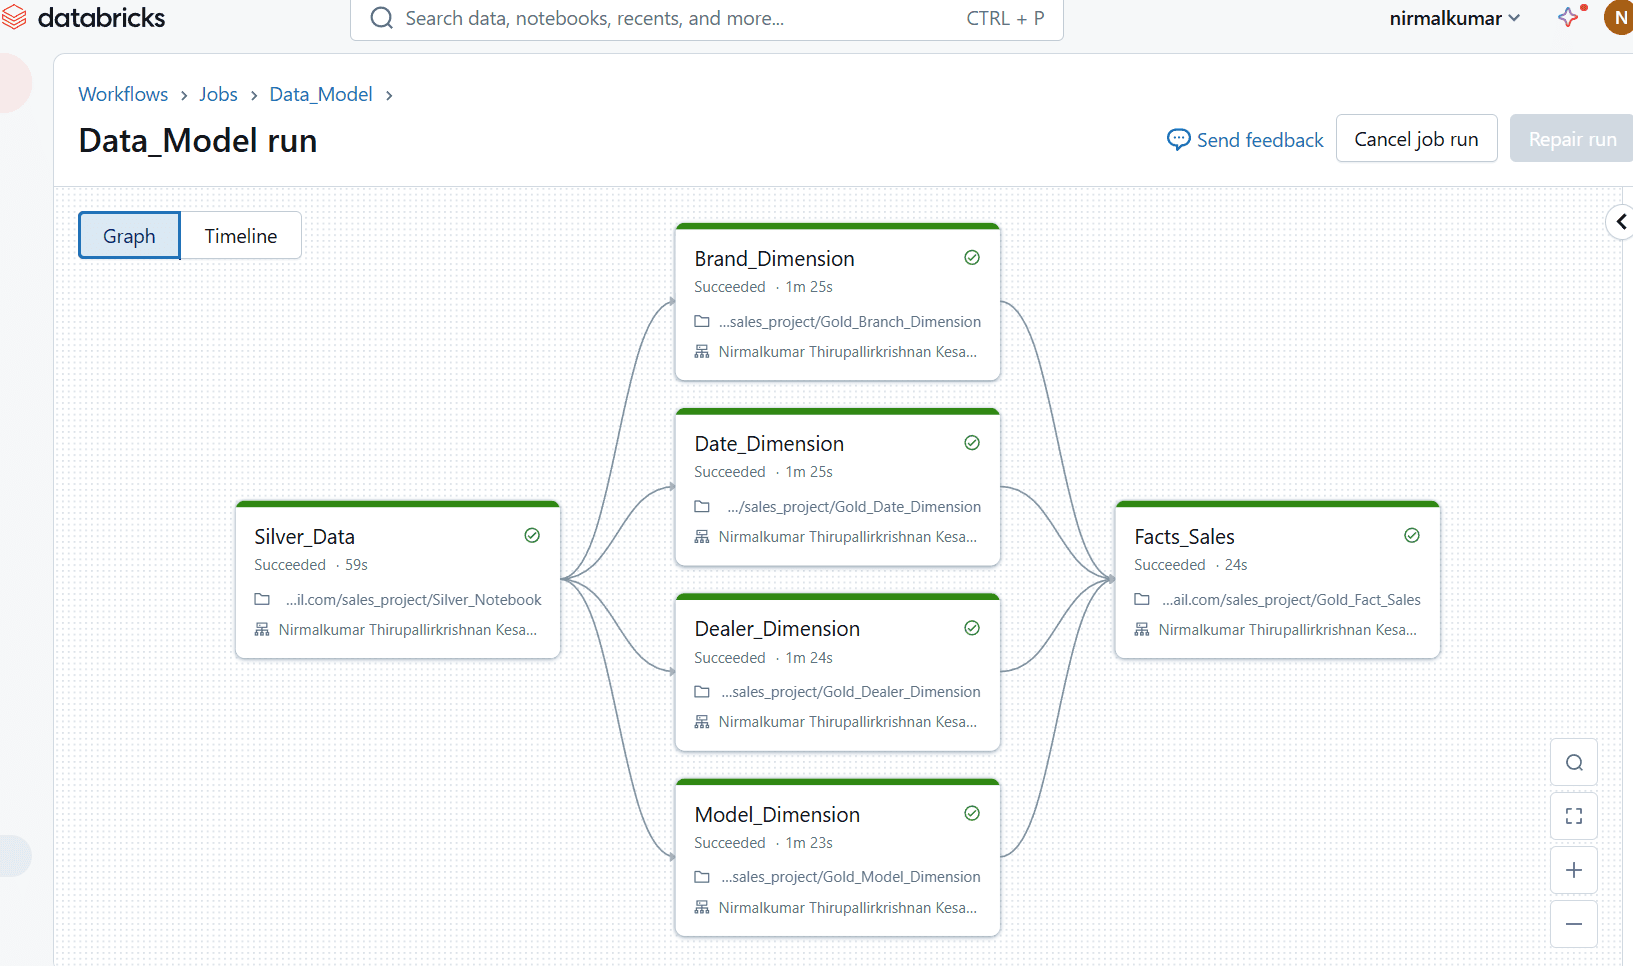Click Gold_Date_Dimension notebook path
Screen dimensions: 1633x966
[854, 507]
